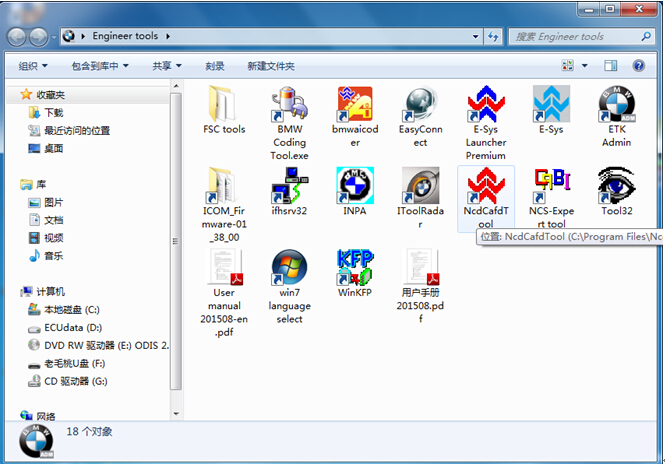Click the root icon in address bar
665x466 pixels.
69,36
